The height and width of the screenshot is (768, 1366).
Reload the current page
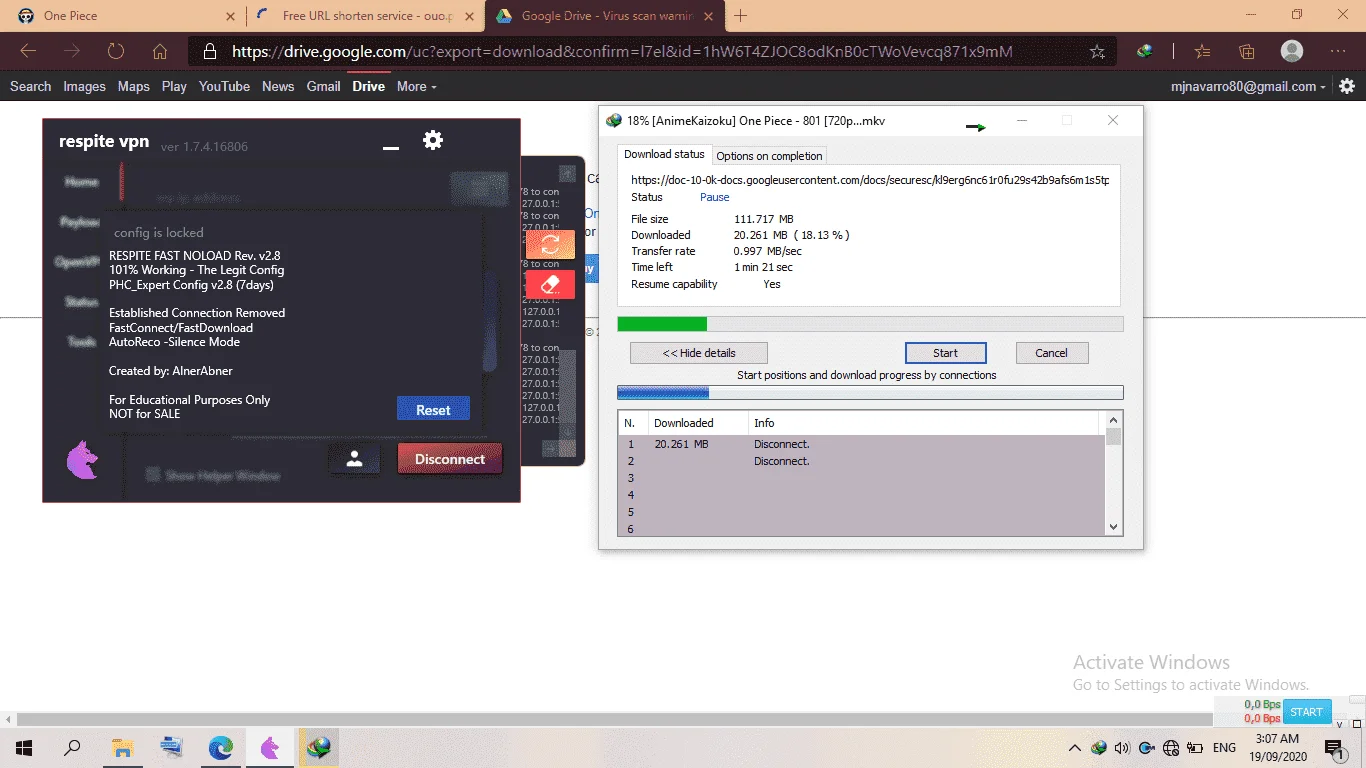click(116, 51)
